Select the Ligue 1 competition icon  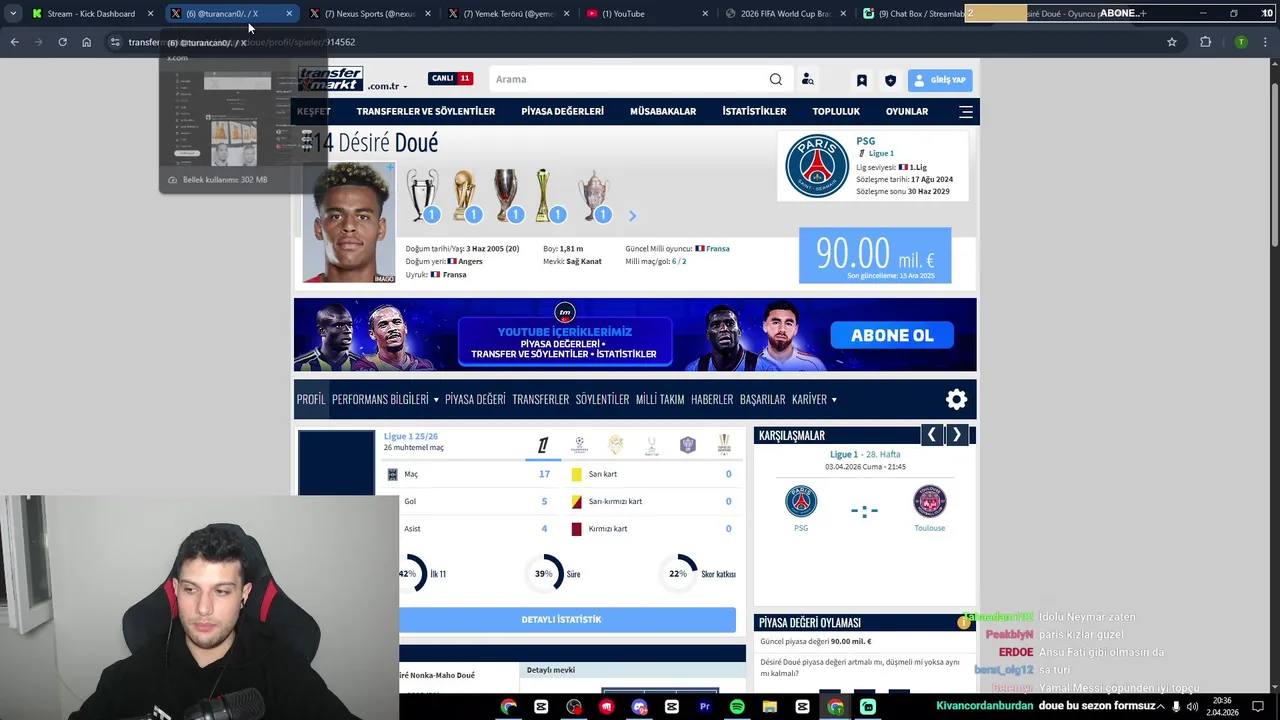click(543, 446)
